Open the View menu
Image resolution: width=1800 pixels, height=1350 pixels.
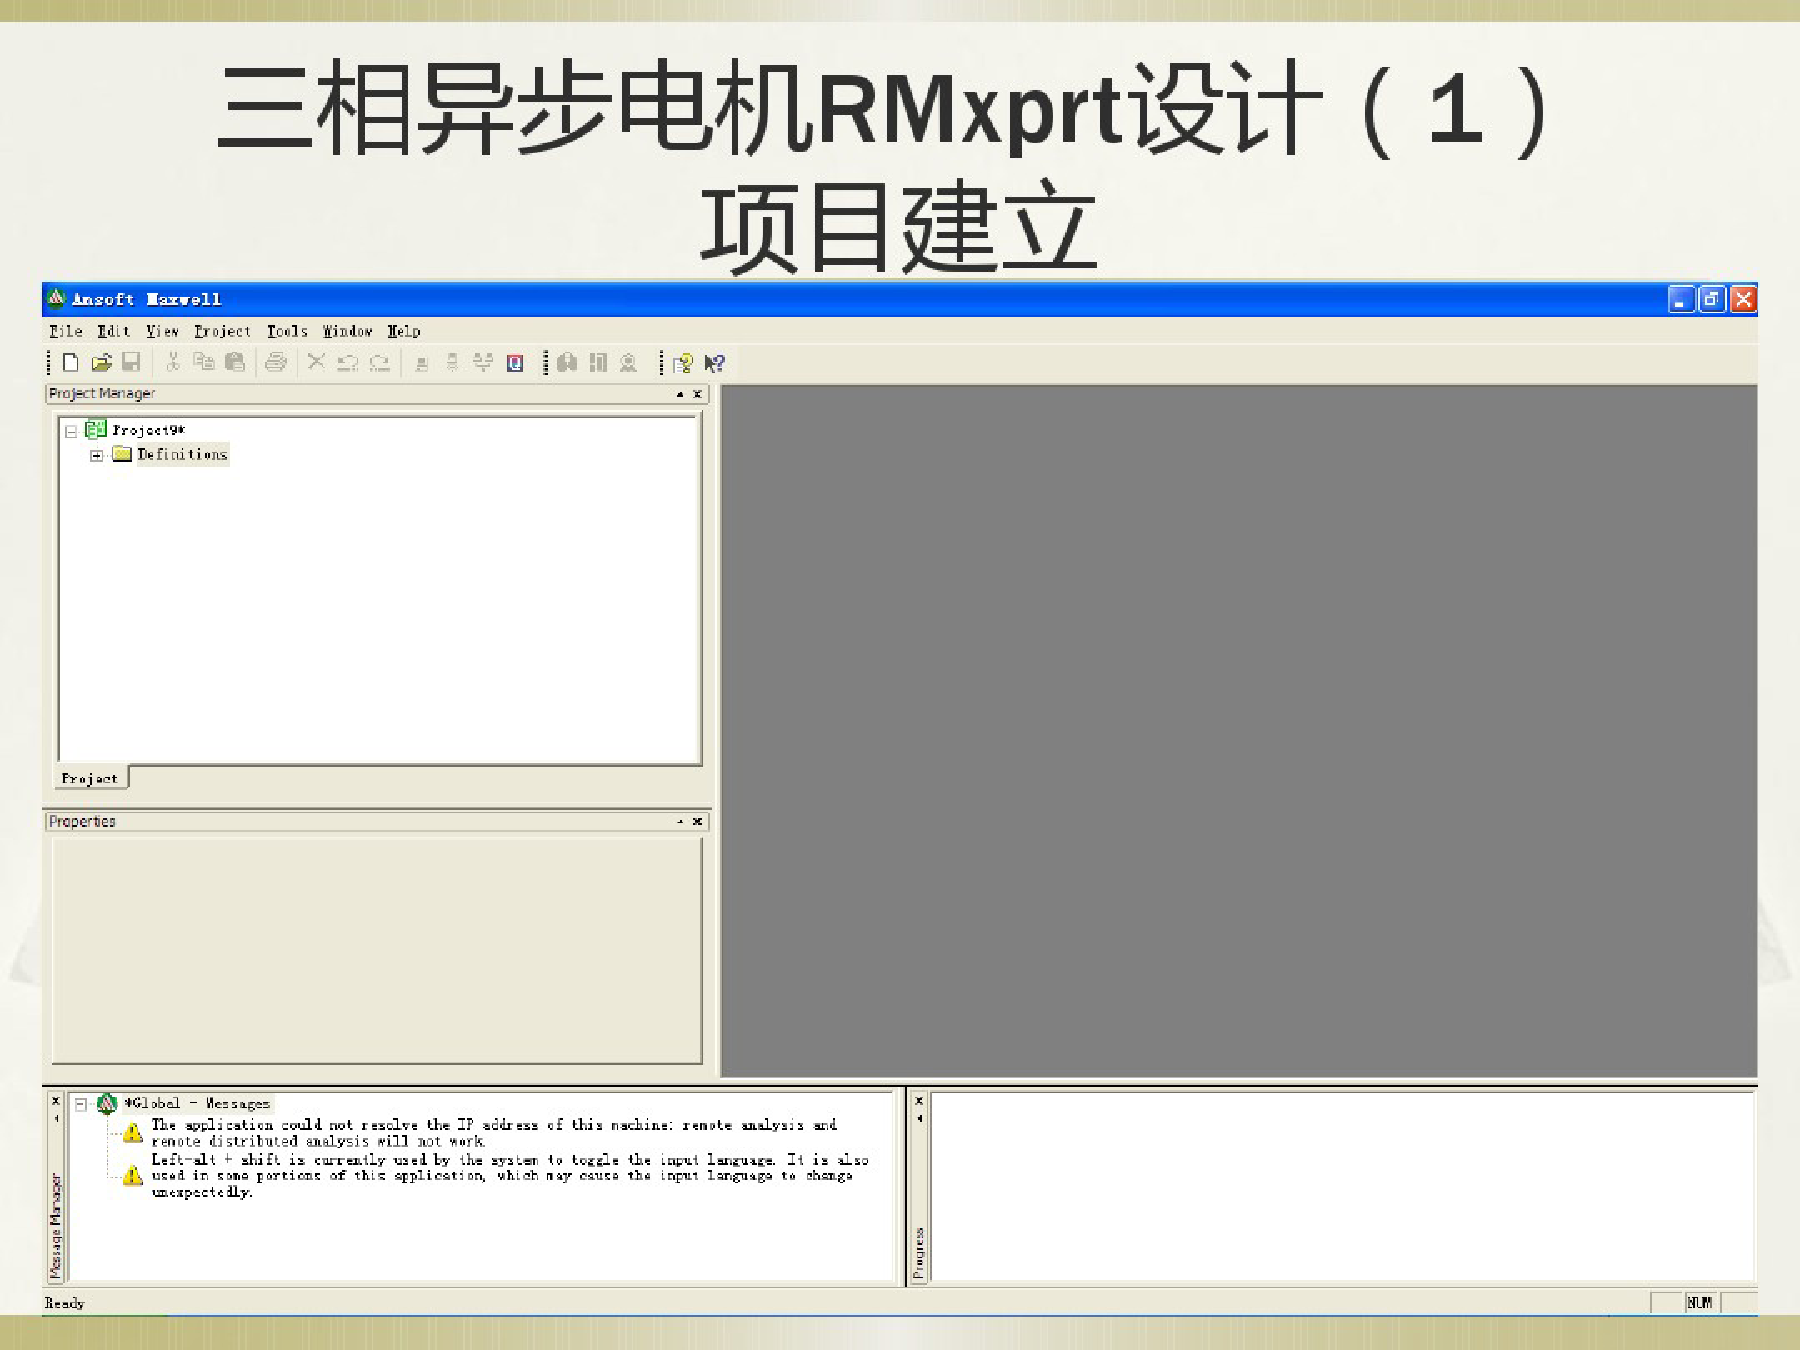coord(162,331)
